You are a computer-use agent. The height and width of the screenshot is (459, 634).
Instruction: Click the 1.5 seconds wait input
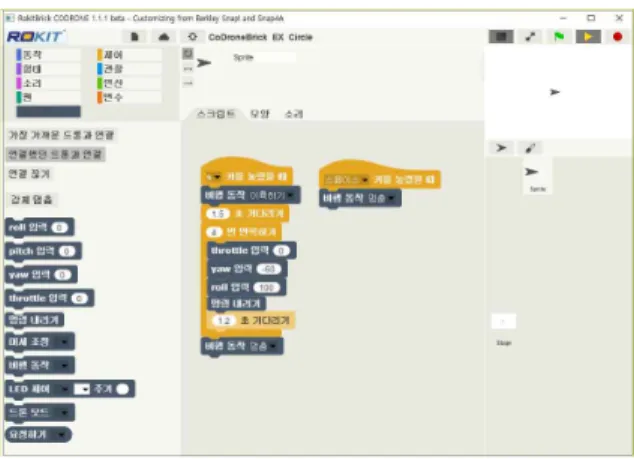[218, 214]
